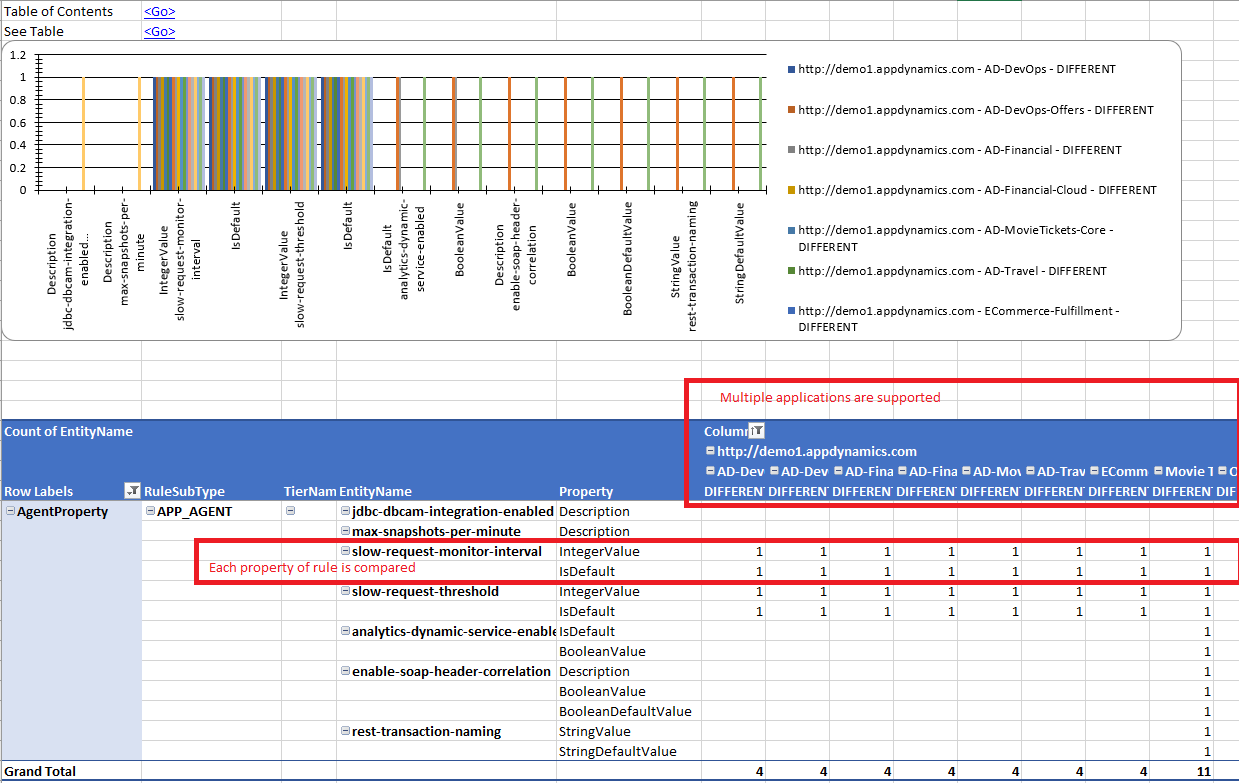The image size is (1239, 783).
Task: Follow the Go link beside Table of Contents
Action: pos(159,11)
